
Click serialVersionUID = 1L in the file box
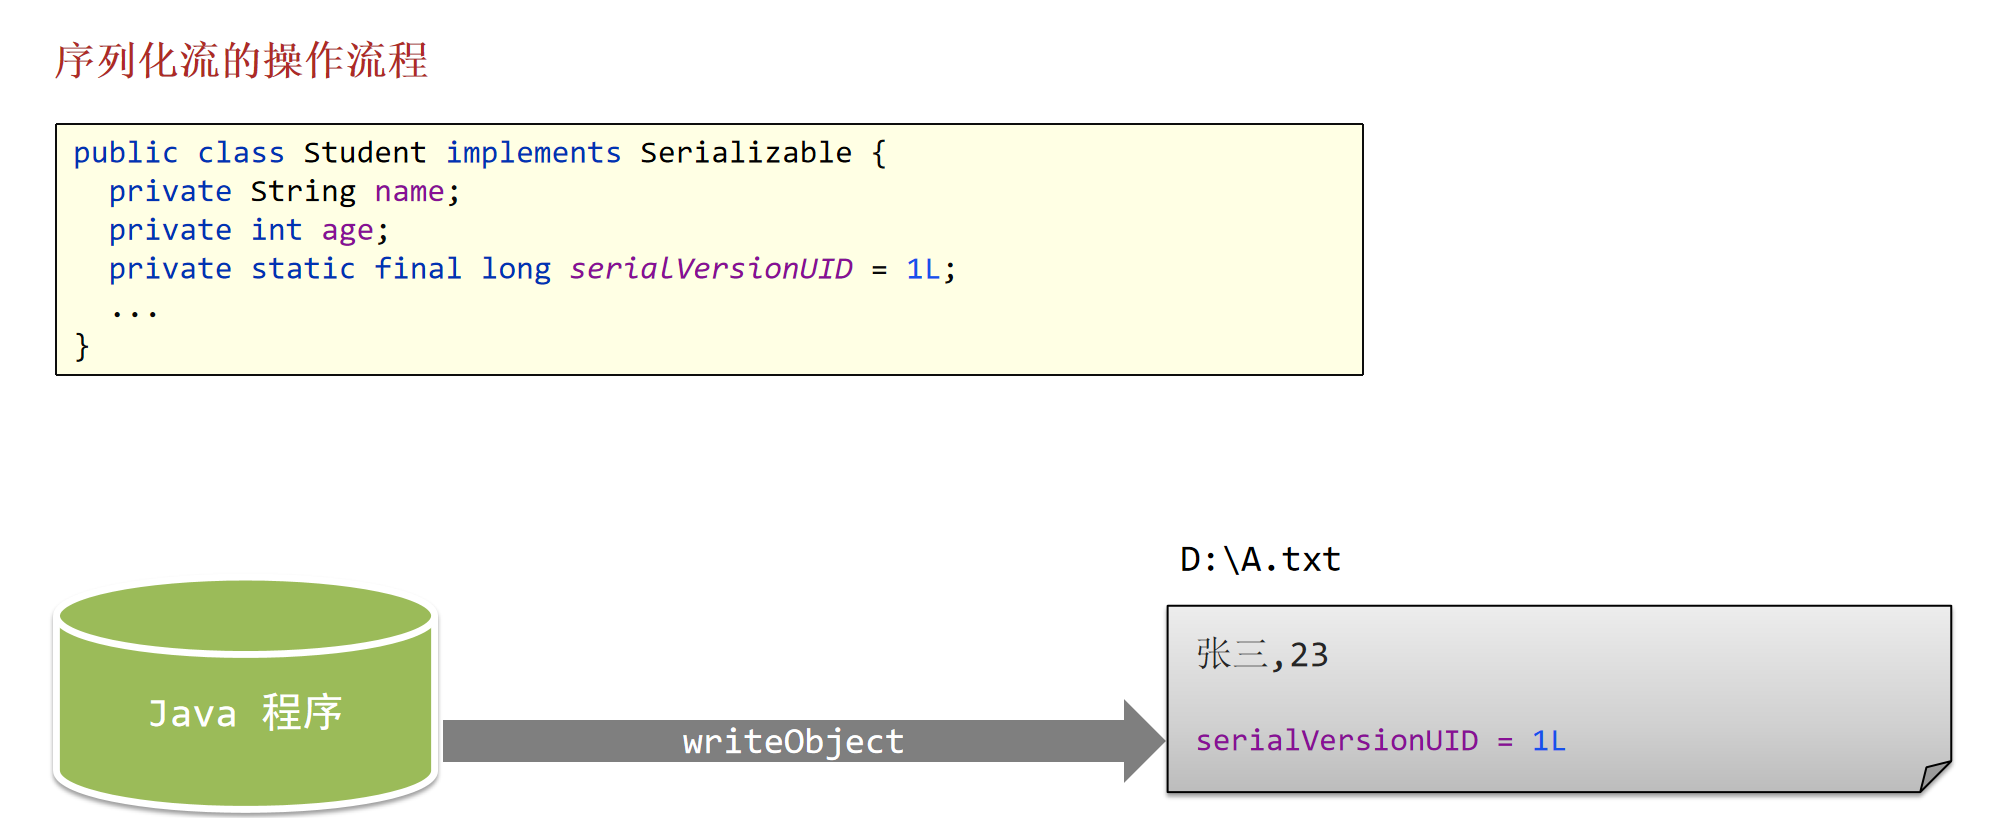point(1380,740)
